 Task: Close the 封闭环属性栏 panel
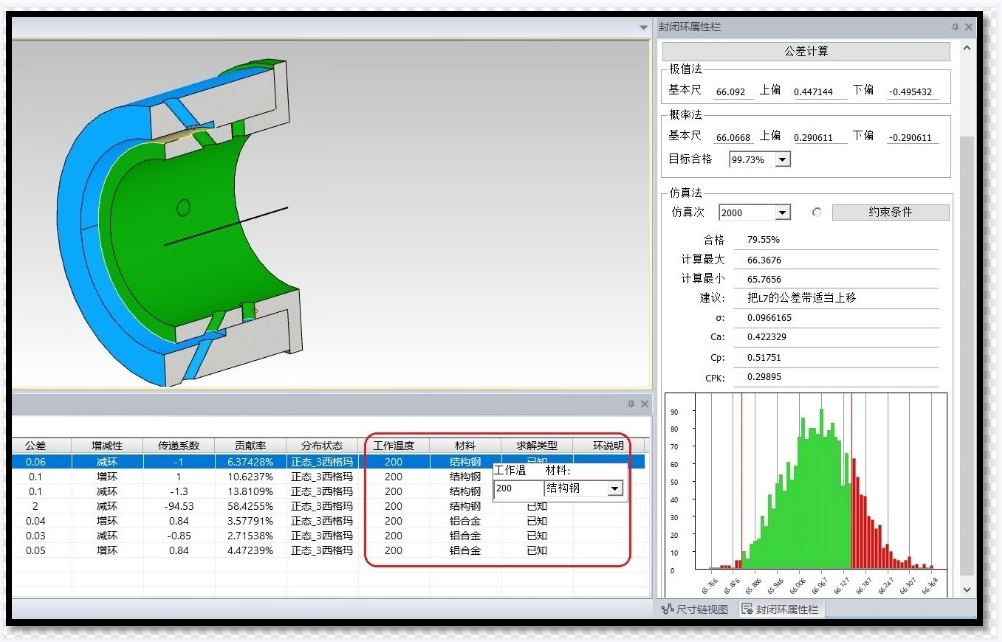[x=968, y=27]
